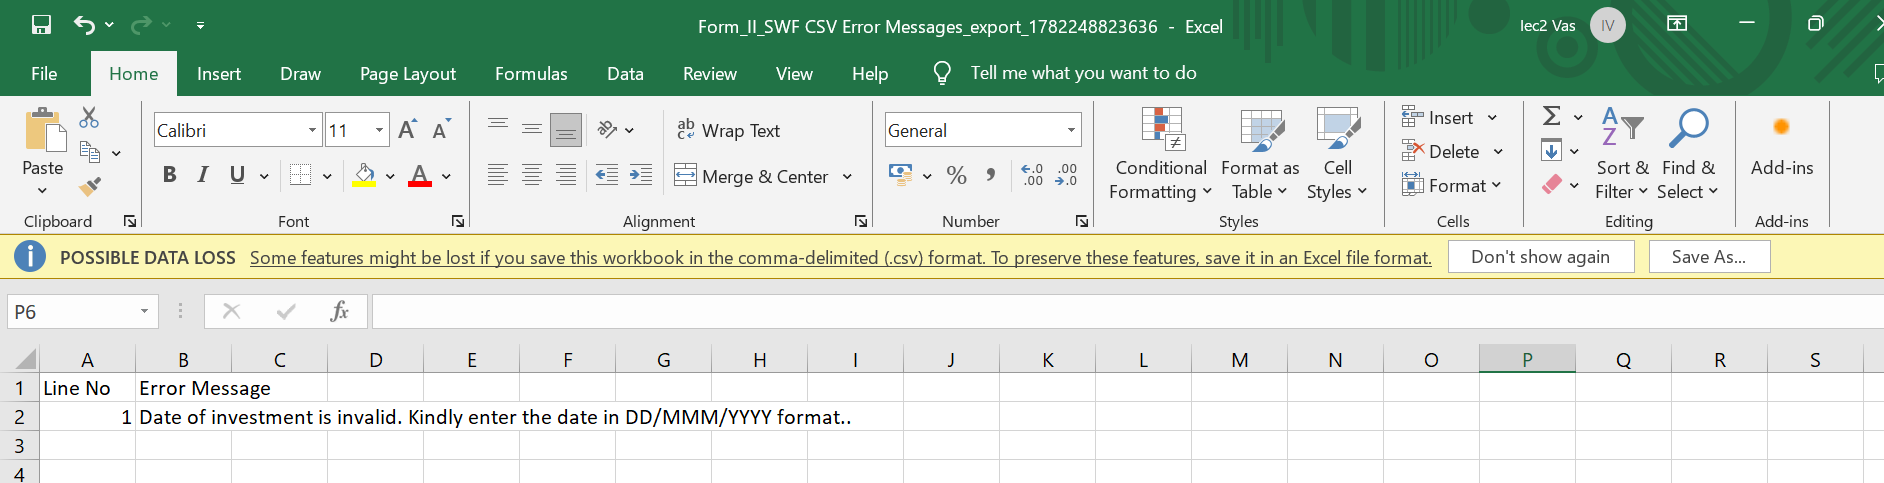Switch to the Page Layout tab

408,73
